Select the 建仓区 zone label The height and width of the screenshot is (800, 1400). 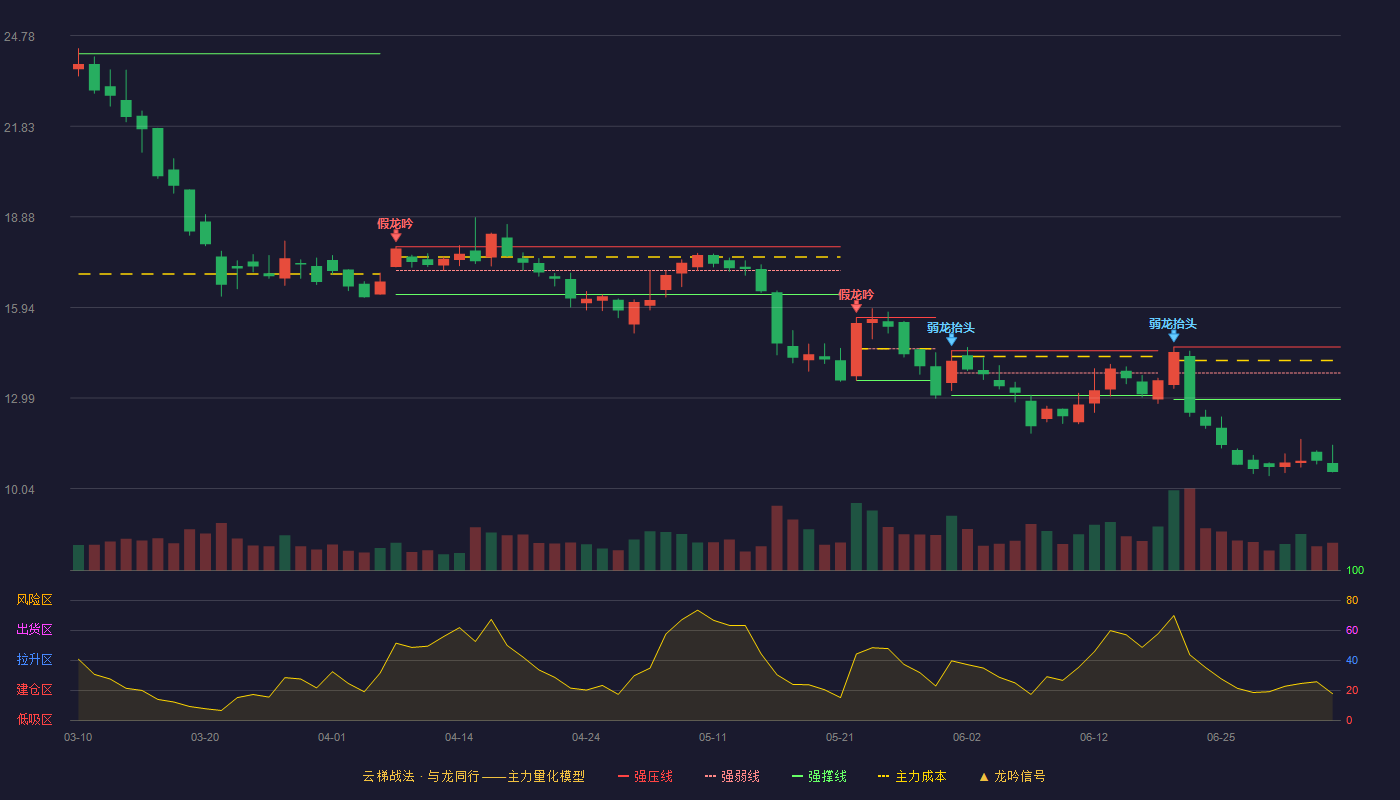(34, 690)
